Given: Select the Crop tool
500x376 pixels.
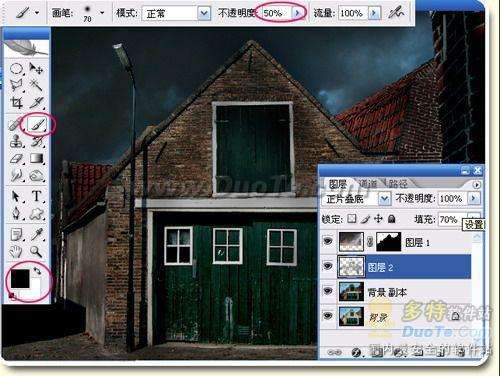Looking at the screenshot, I should pyautogui.click(x=16, y=103).
